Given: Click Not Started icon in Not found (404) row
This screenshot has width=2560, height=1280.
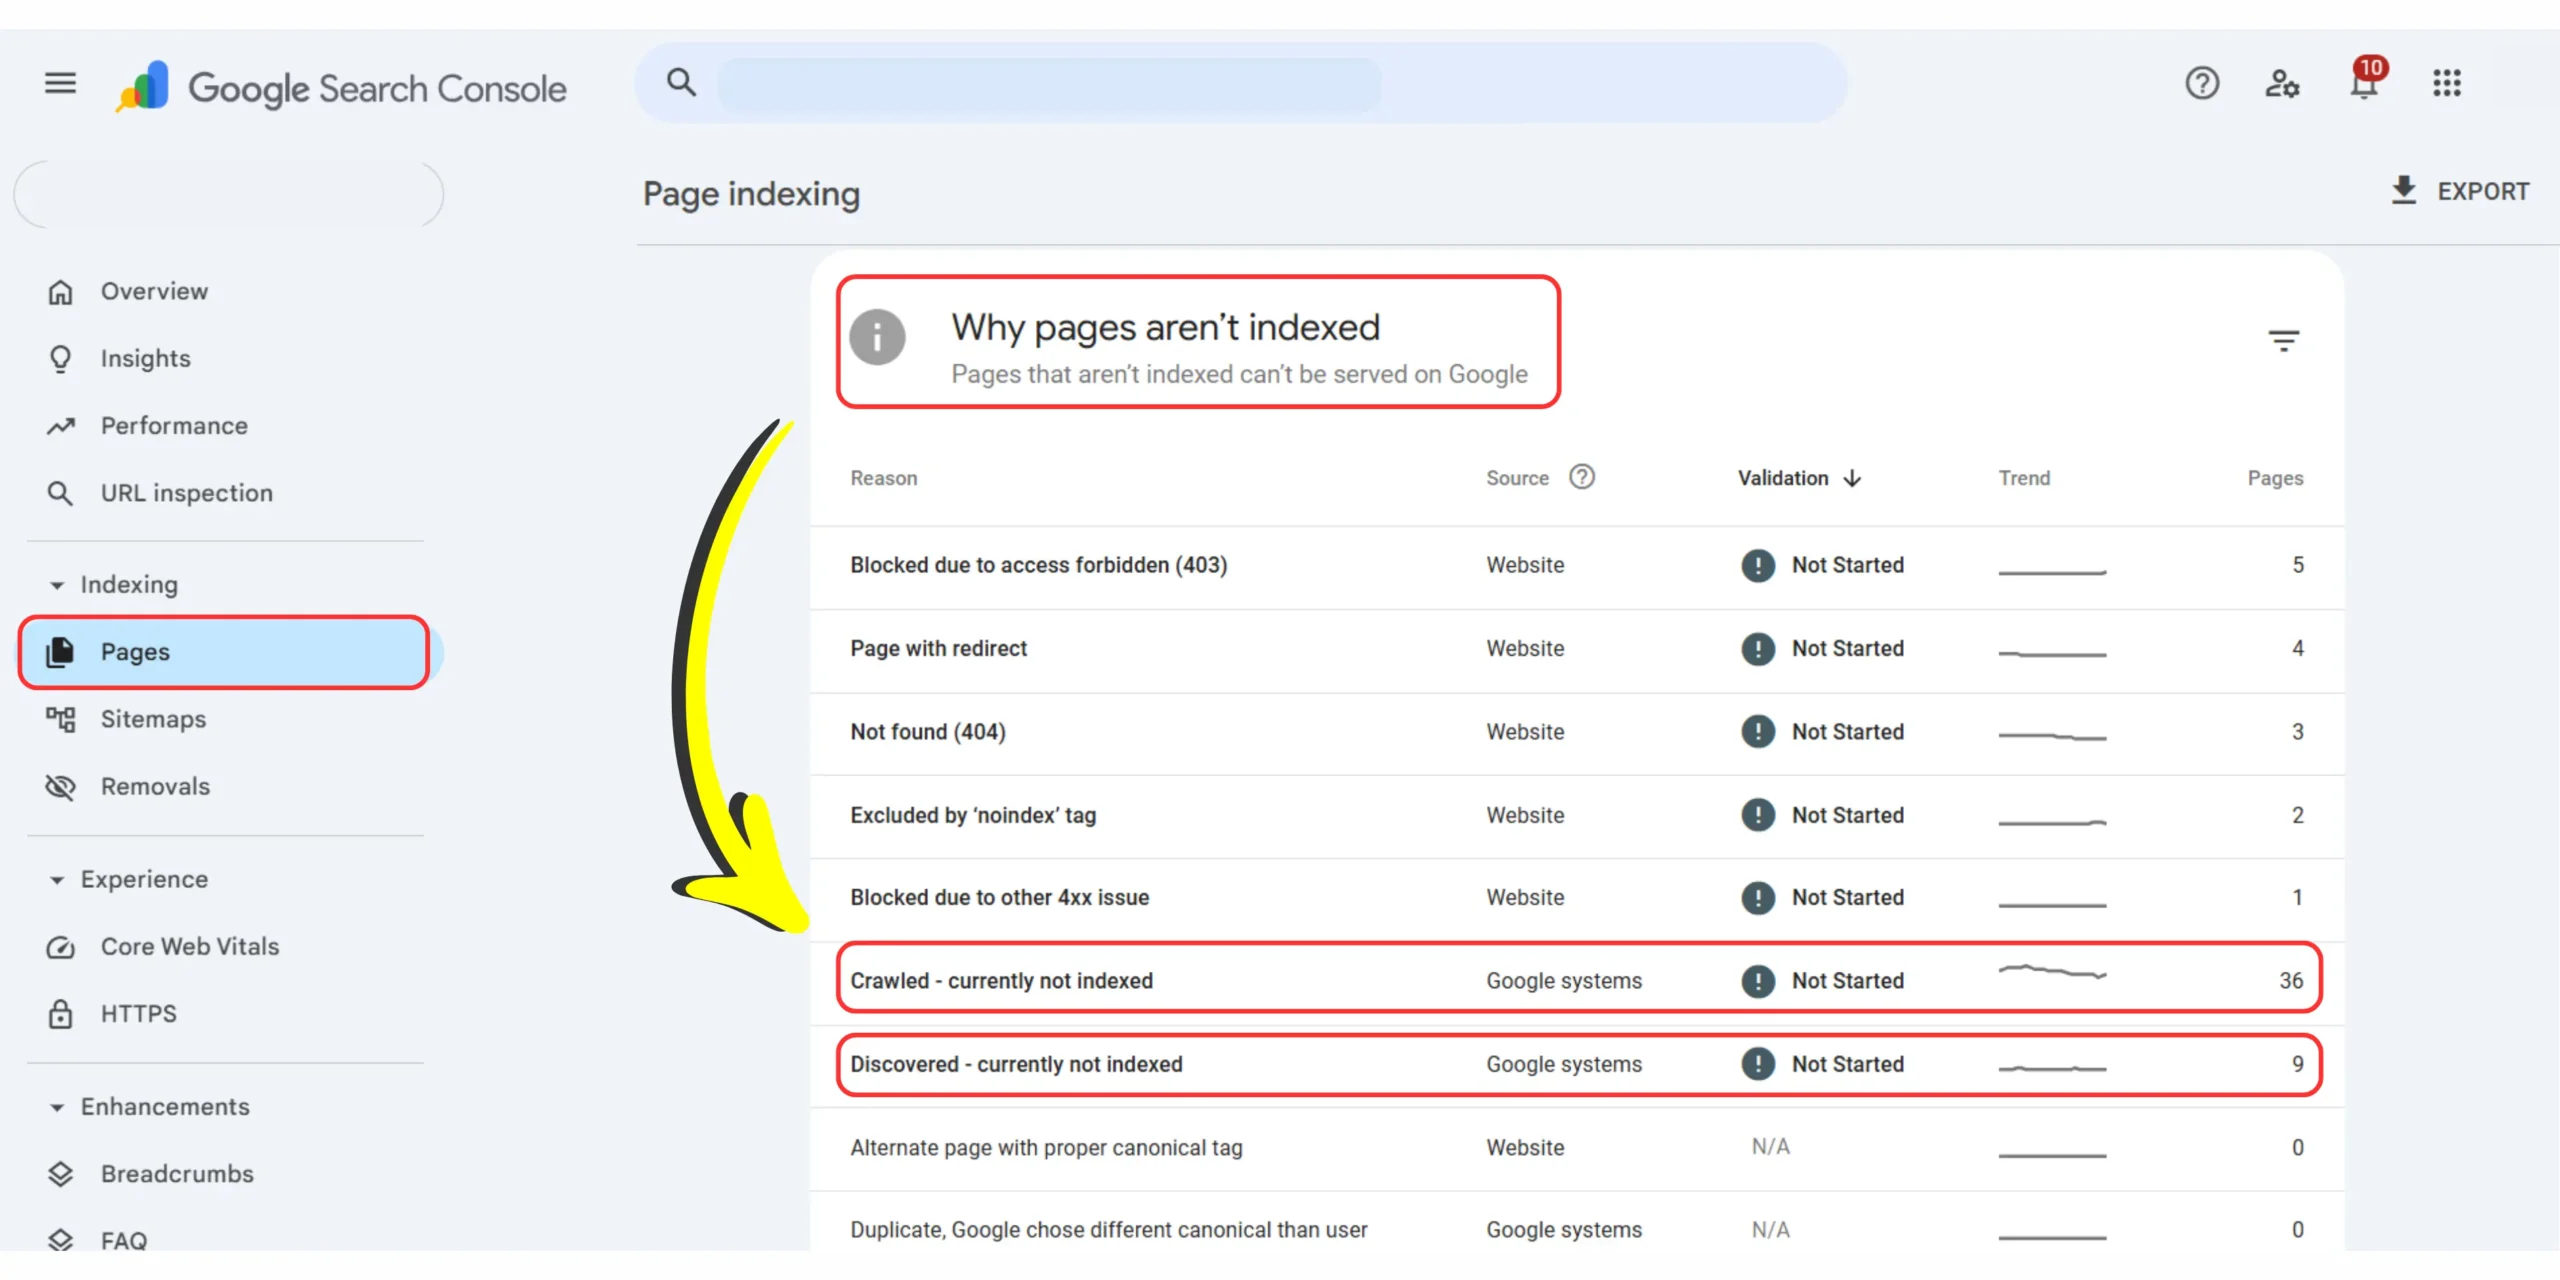Looking at the screenshot, I should pos(1757,732).
